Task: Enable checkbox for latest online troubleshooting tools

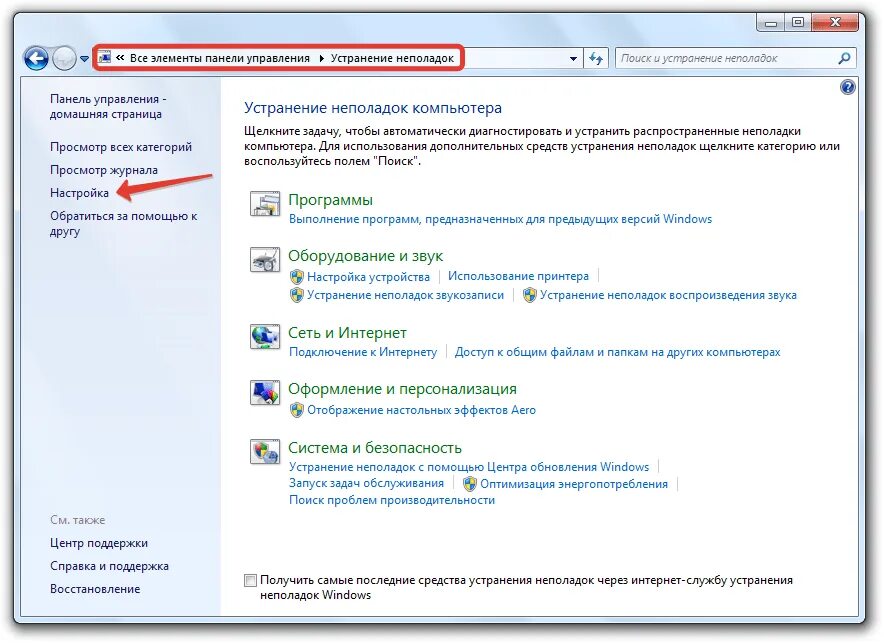Action: pyautogui.click(x=250, y=580)
